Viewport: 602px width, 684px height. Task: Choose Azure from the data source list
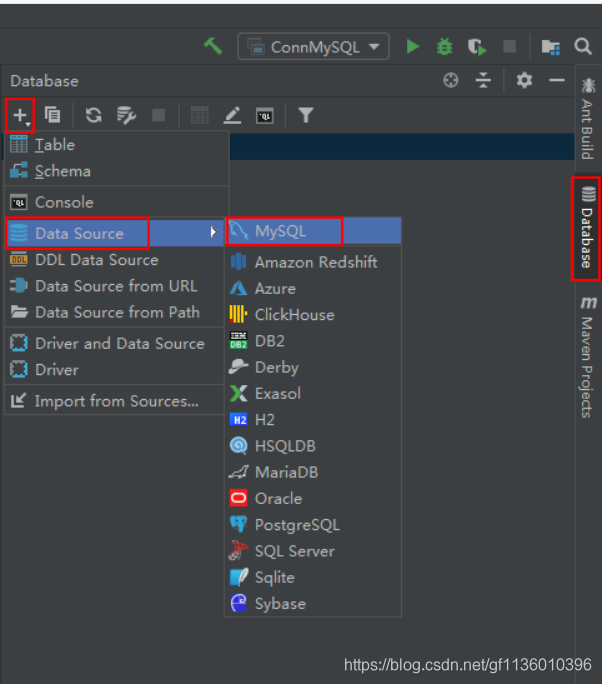click(x=313, y=288)
